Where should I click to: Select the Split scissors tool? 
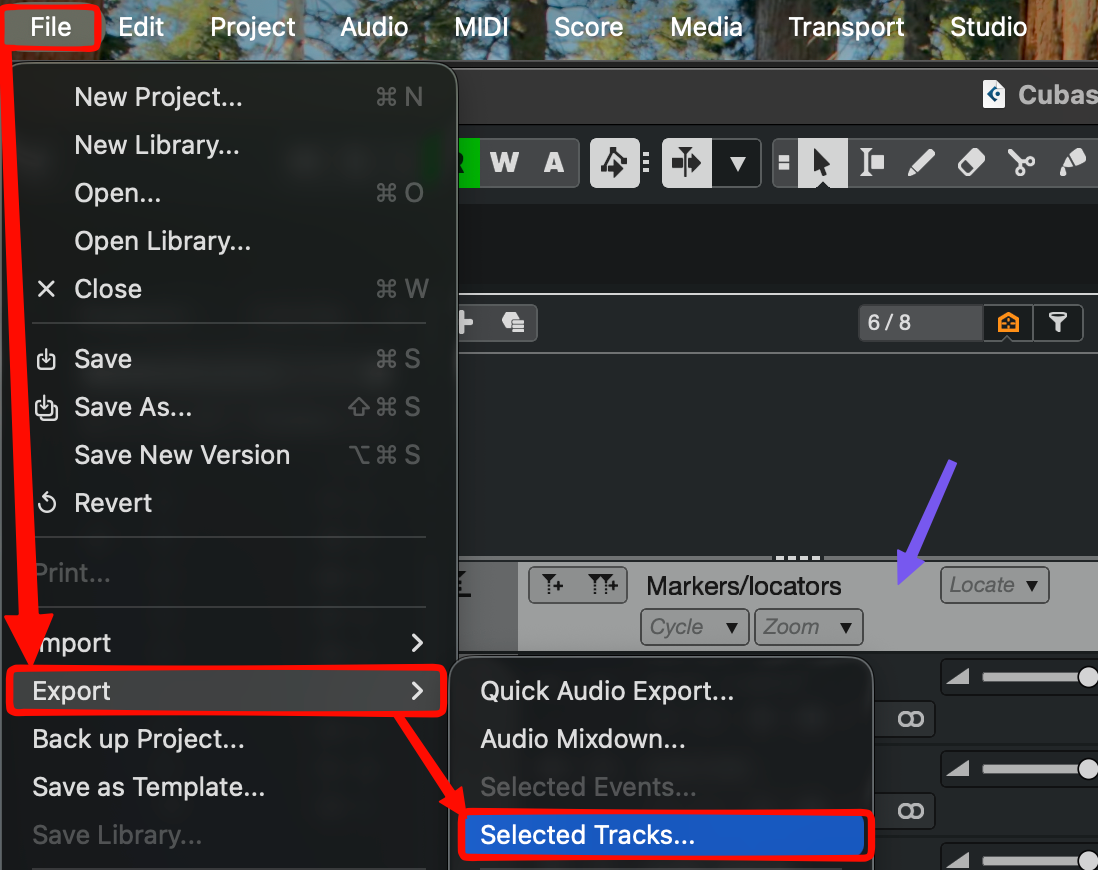1022,163
